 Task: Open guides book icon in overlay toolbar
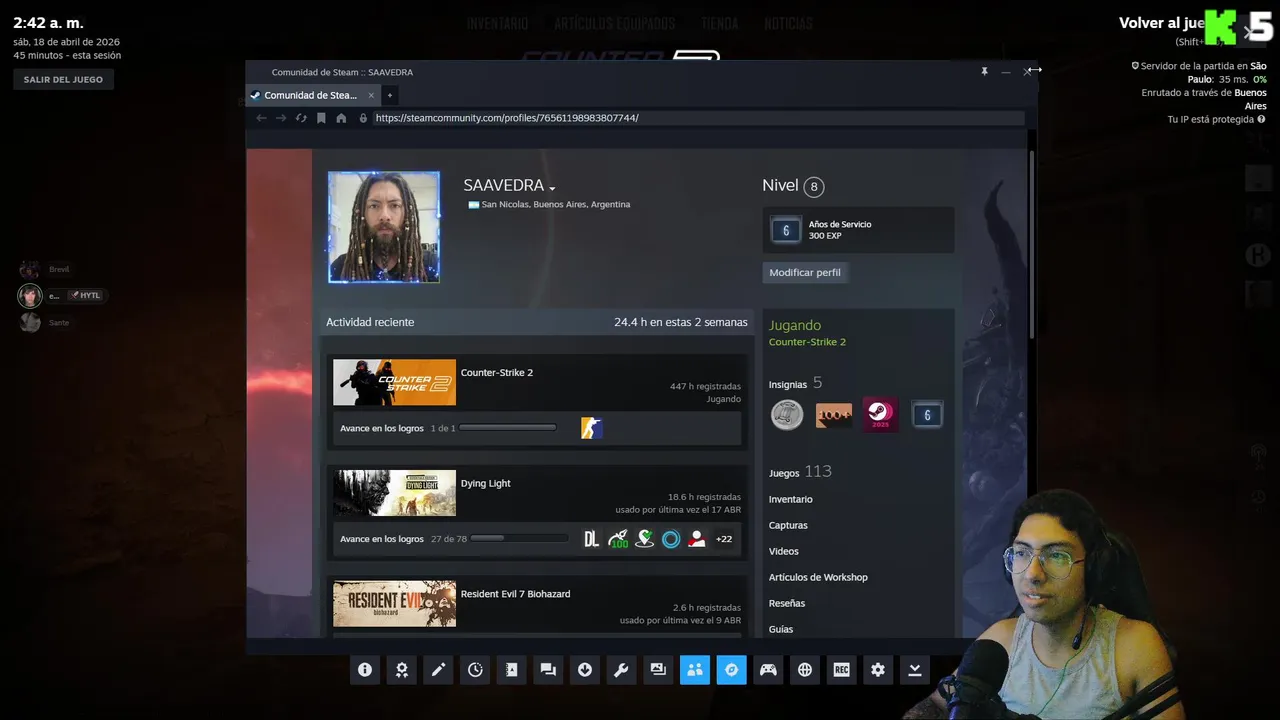click(511, 670)
